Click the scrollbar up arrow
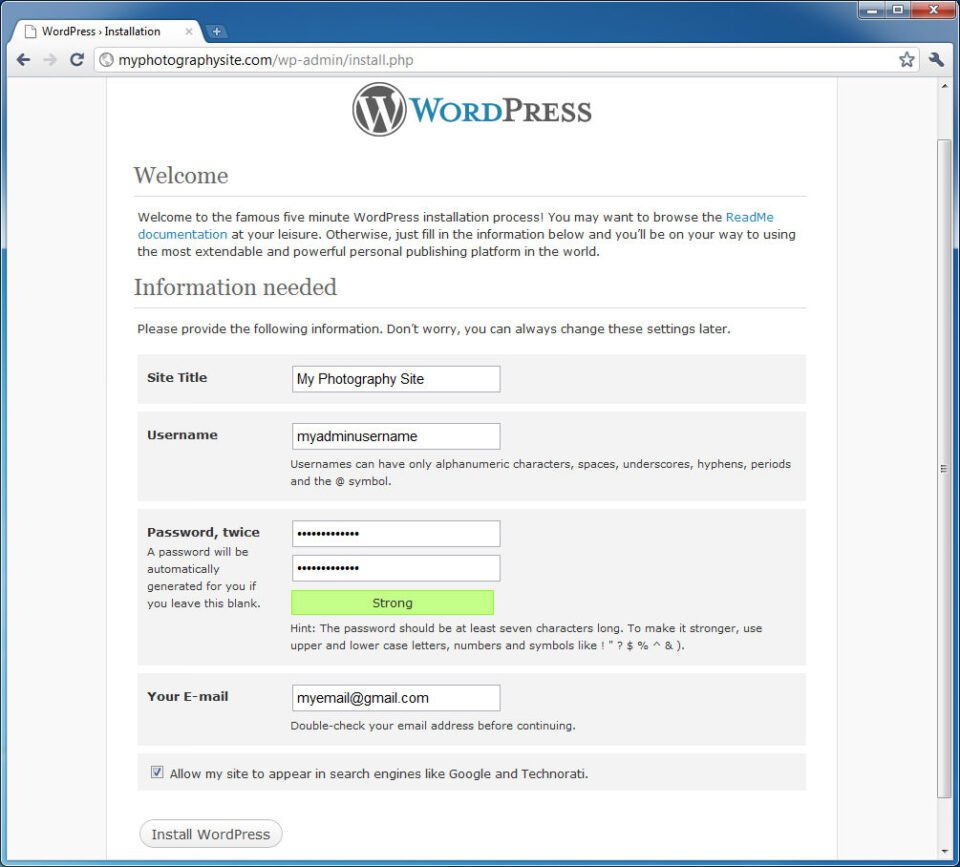Screen dimensions: 960x867 point(943,86)
